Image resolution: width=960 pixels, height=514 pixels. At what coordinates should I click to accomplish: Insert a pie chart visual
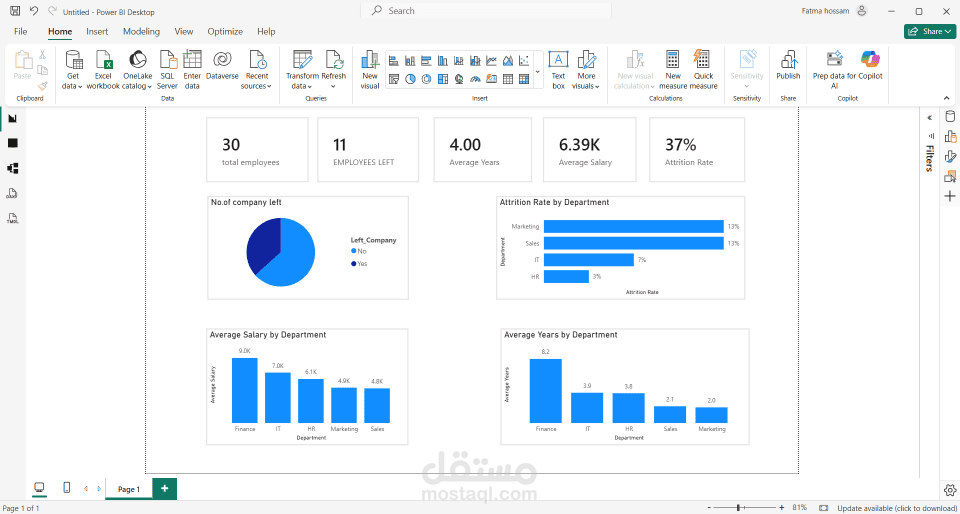[410, 78]
